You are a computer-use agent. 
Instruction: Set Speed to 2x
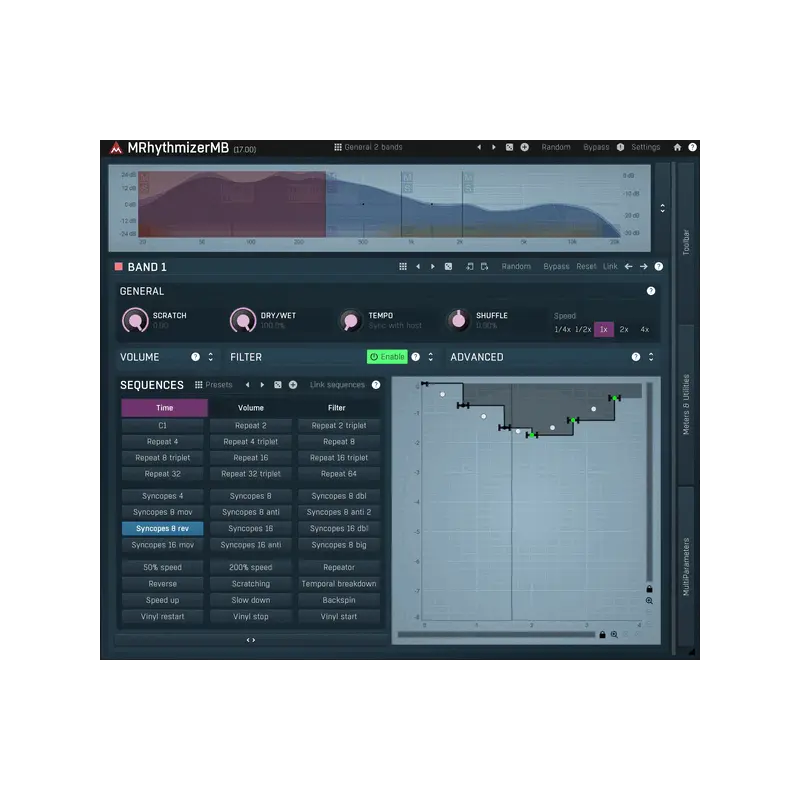click(x=624, y=330)
